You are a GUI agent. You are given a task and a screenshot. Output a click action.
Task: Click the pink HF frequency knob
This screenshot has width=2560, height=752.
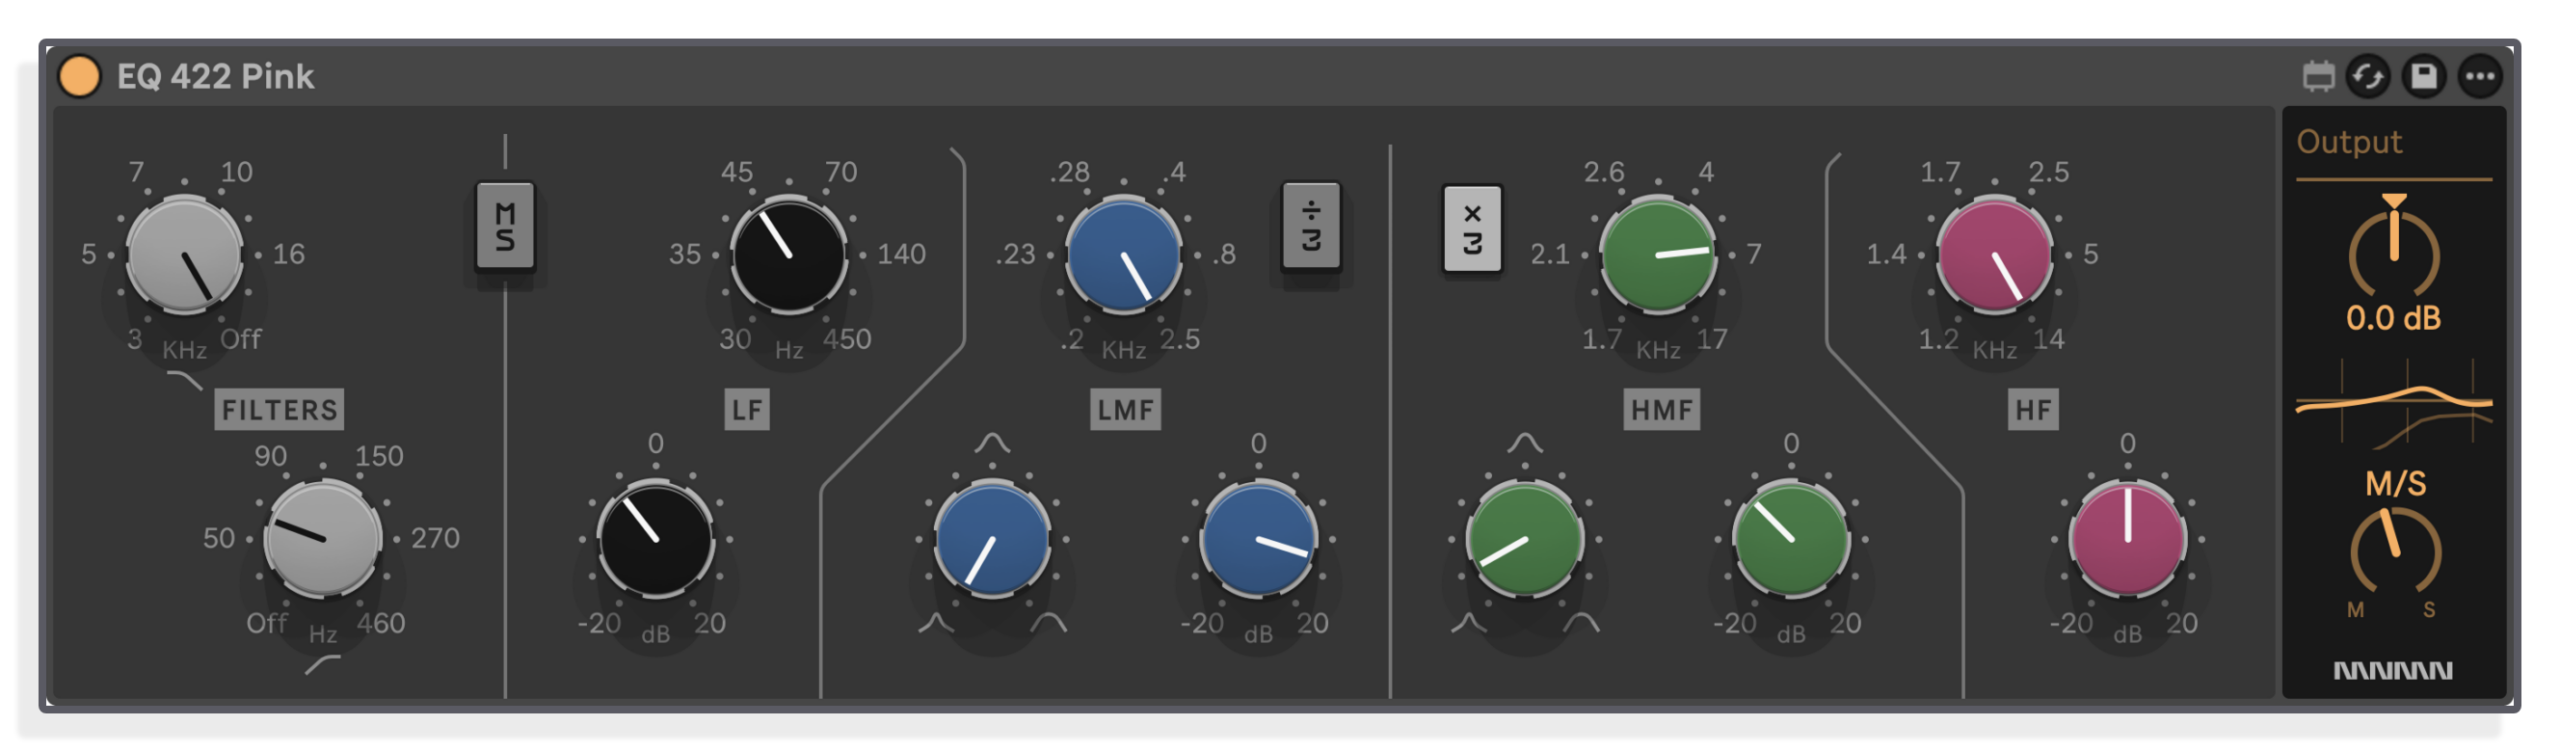(1995, 254)
